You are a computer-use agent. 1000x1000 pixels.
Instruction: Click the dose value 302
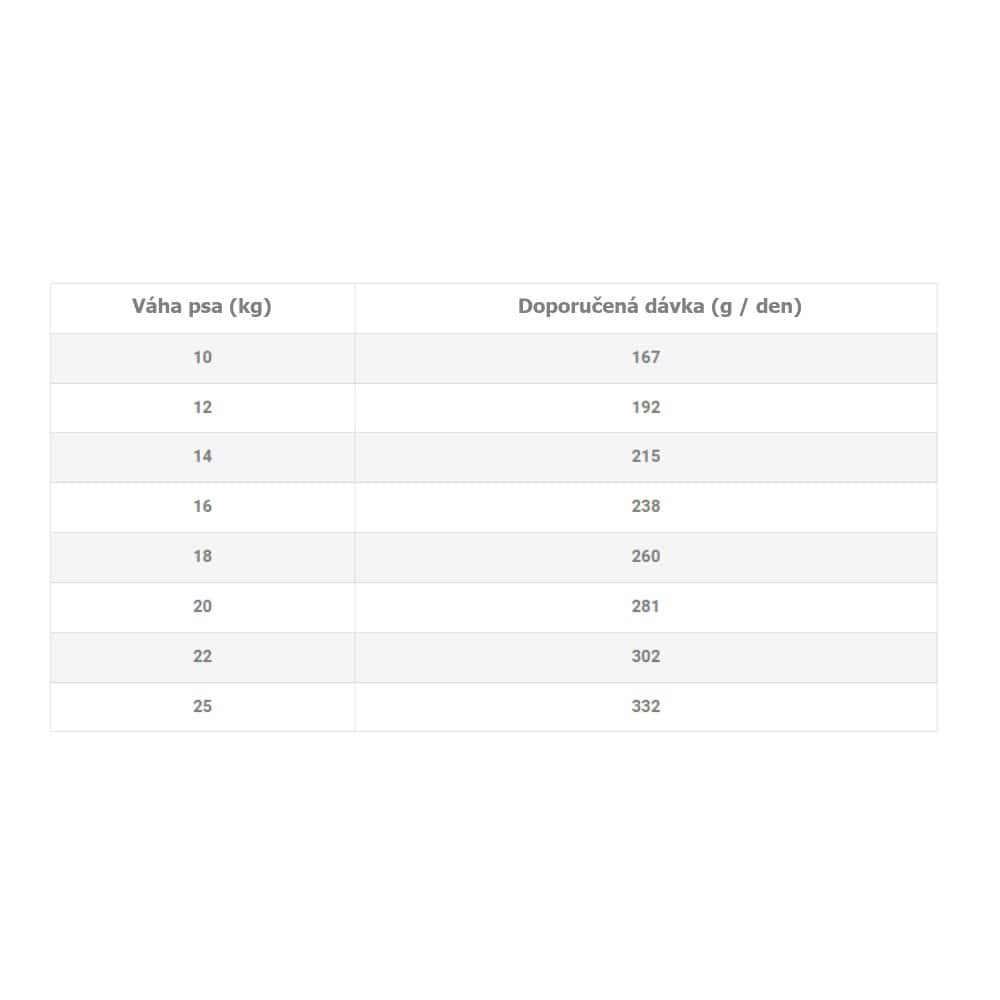(x=646, y=657)
